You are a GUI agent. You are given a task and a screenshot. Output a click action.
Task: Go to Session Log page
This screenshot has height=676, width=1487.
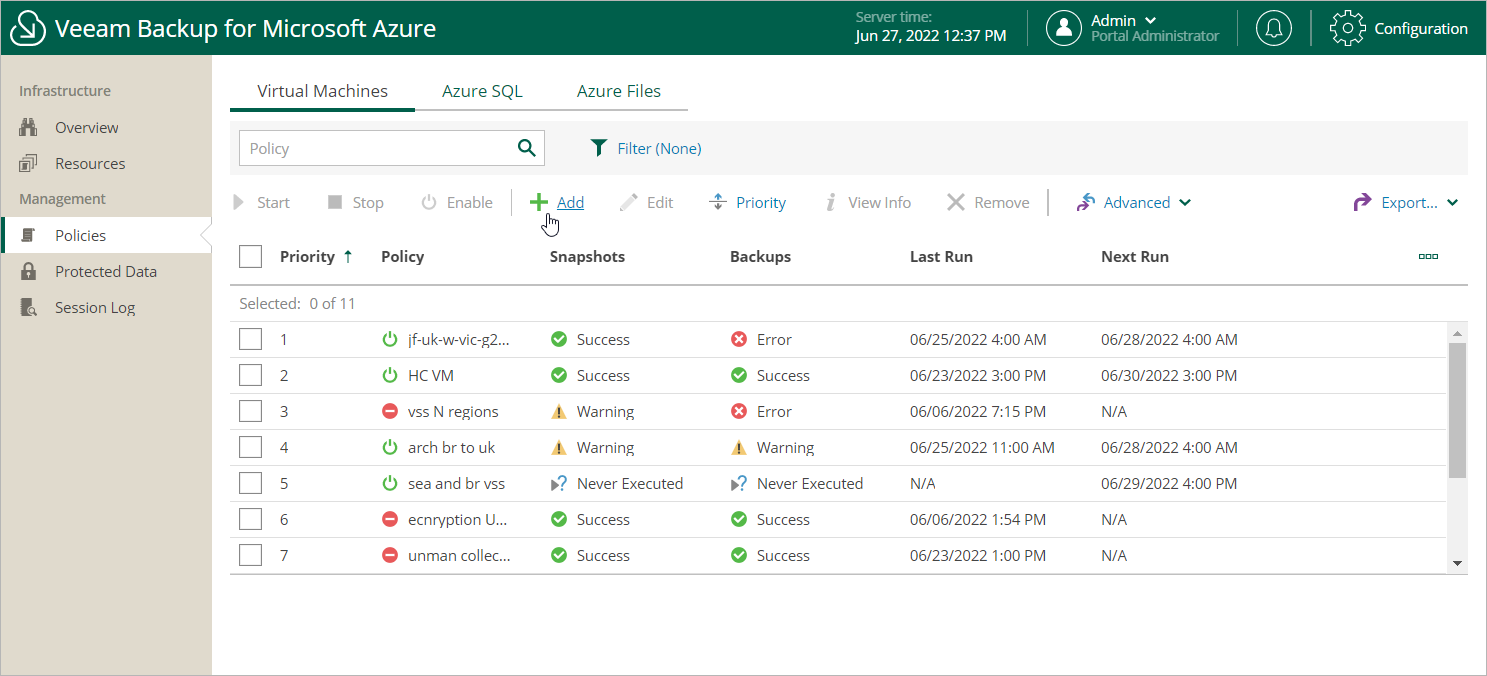point(94,307)
